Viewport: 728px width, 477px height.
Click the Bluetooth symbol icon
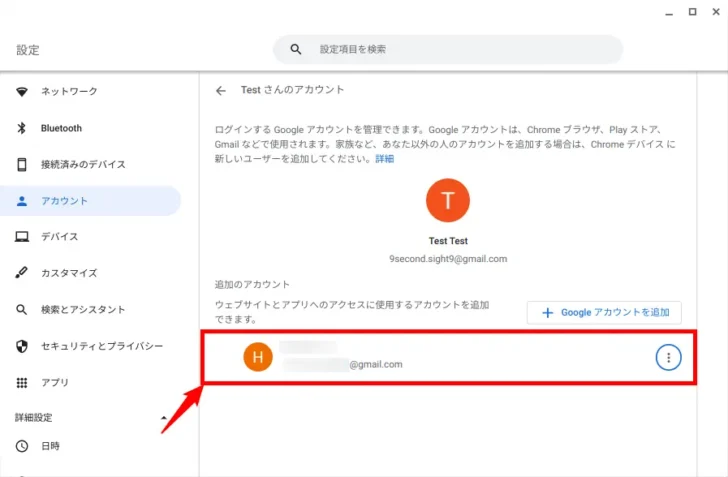[x=21, y=128]
